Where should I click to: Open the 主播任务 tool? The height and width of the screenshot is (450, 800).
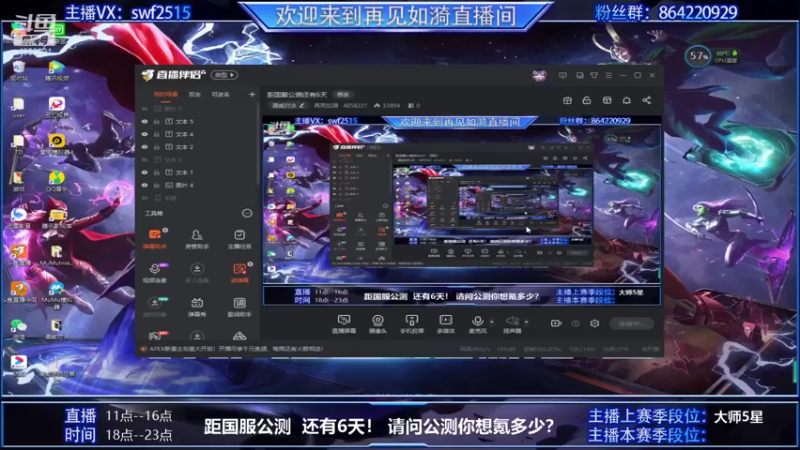(x=239, y=239)
